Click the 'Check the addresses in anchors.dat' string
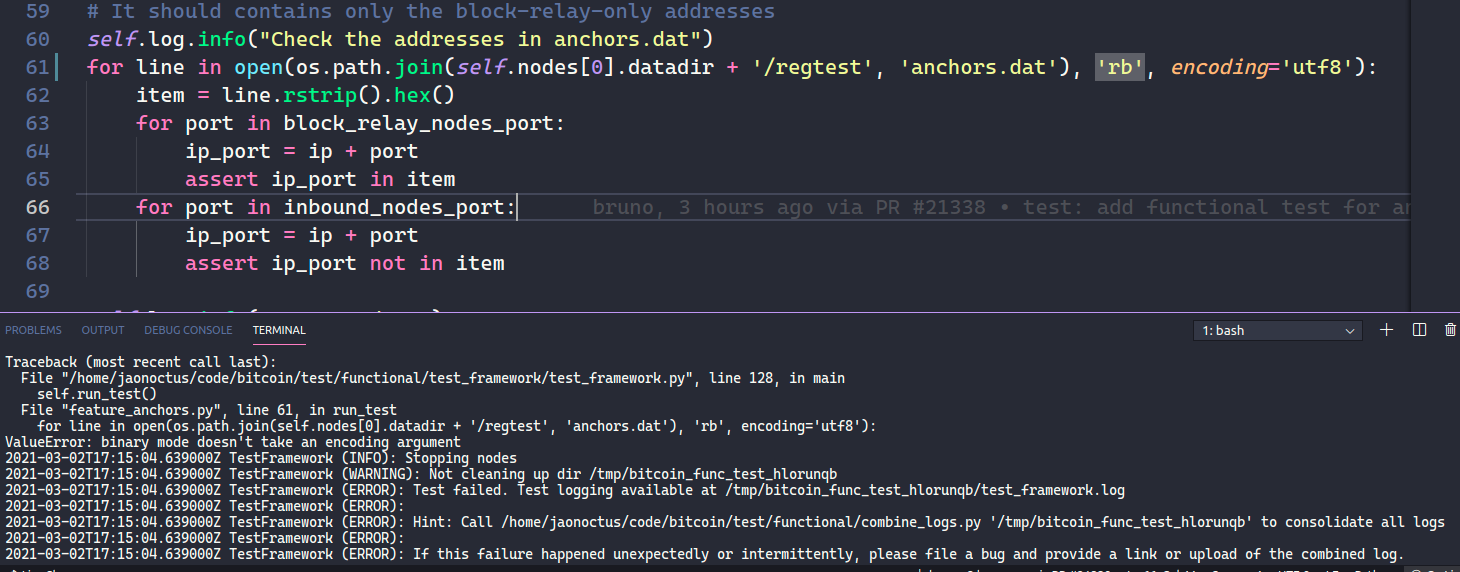This screenshot has height=572, width=1460. [478, 40]
